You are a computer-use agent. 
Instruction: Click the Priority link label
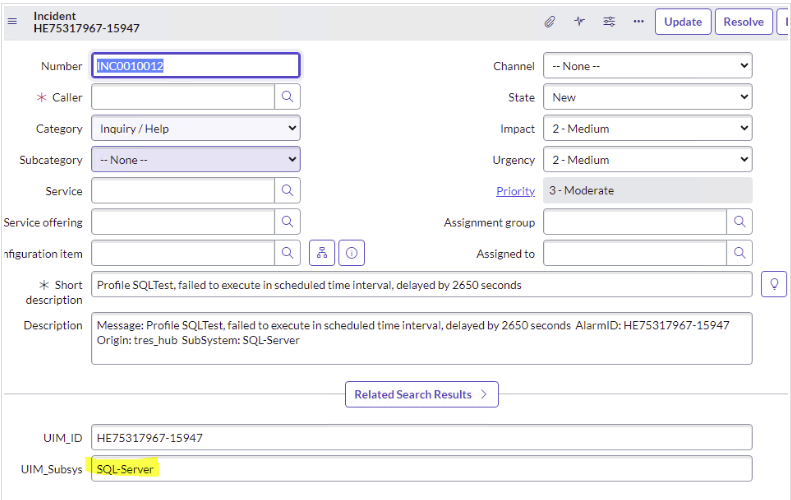click(515, 190)
